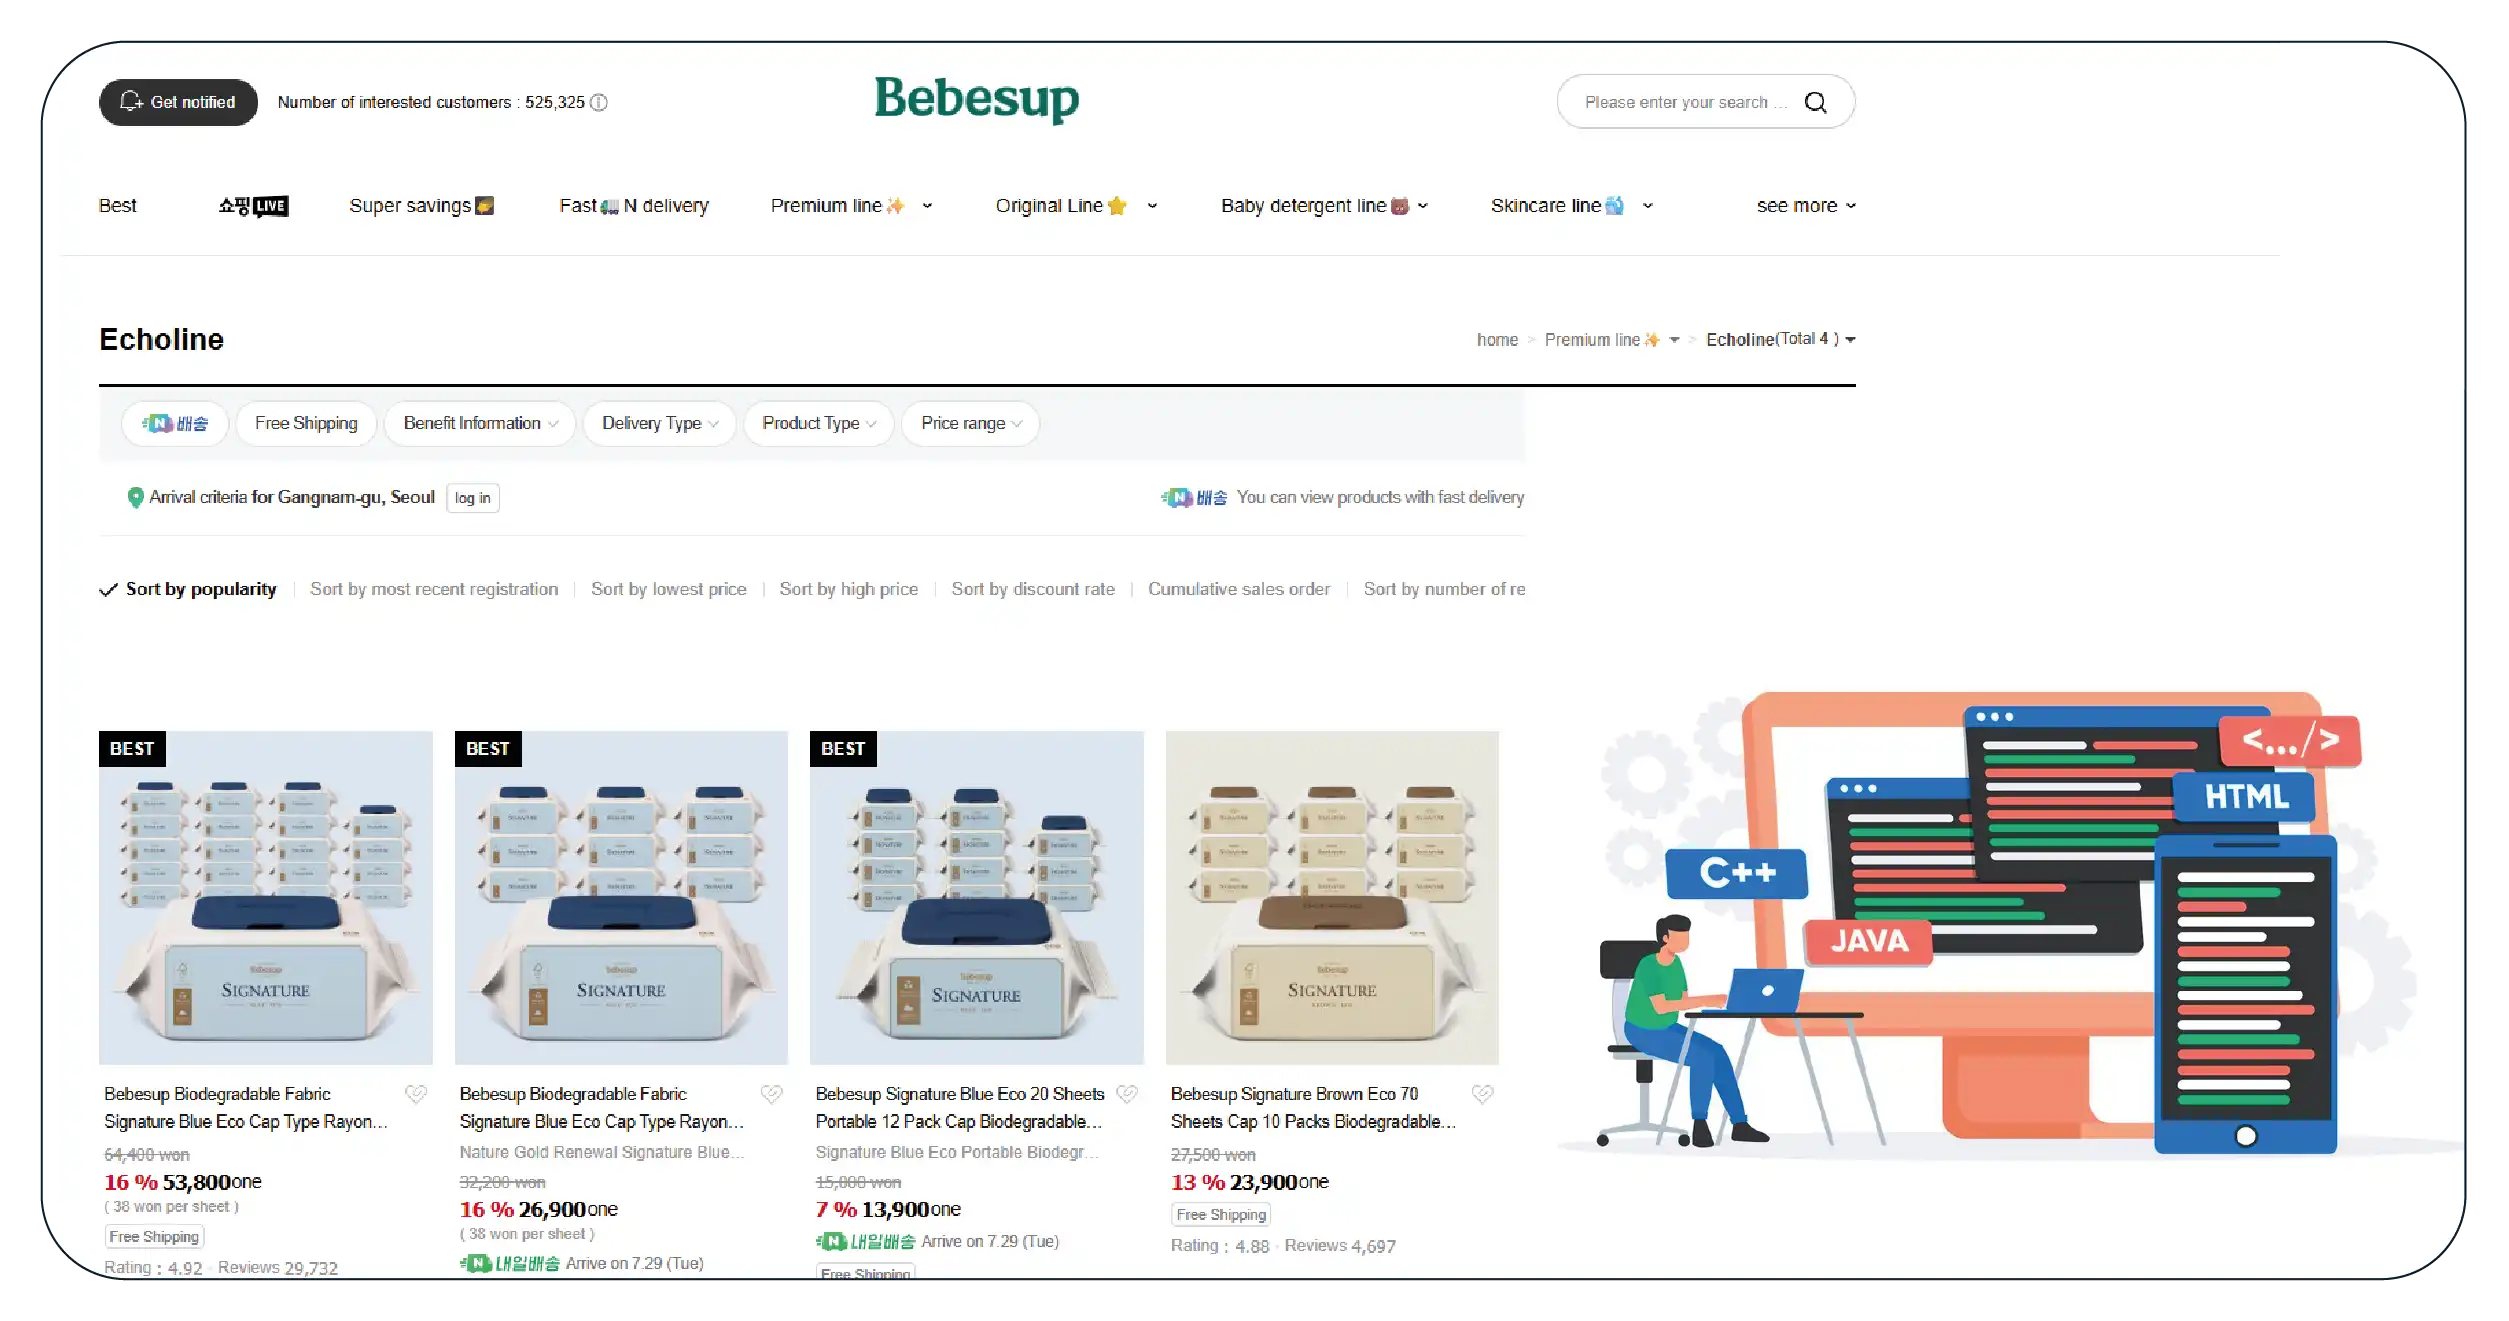Toggle the Free Shipping filter

point(306,424)
